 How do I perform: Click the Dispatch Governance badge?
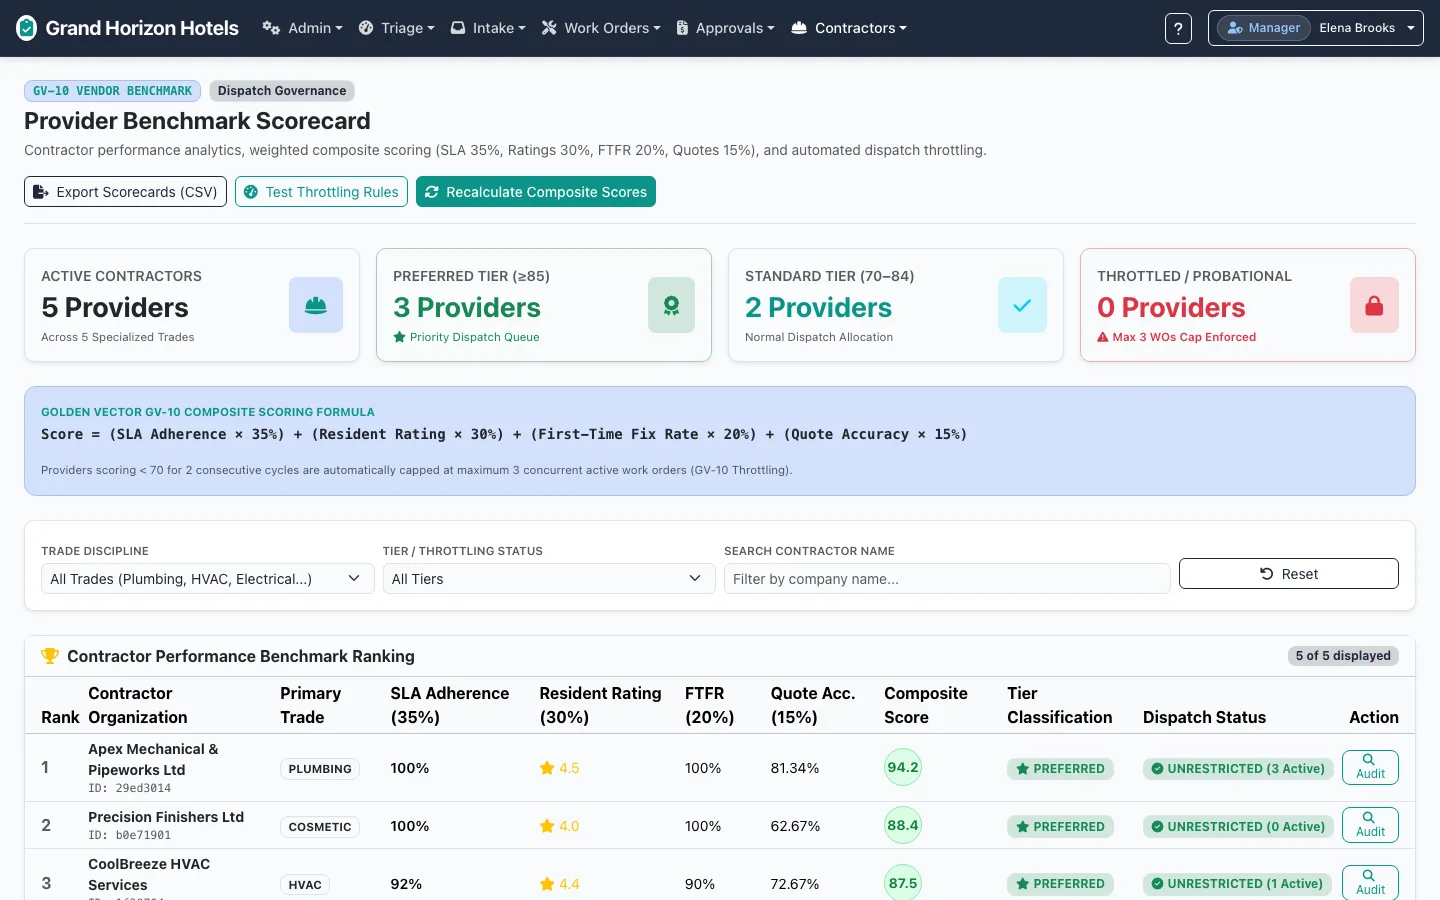click(282, 91)
